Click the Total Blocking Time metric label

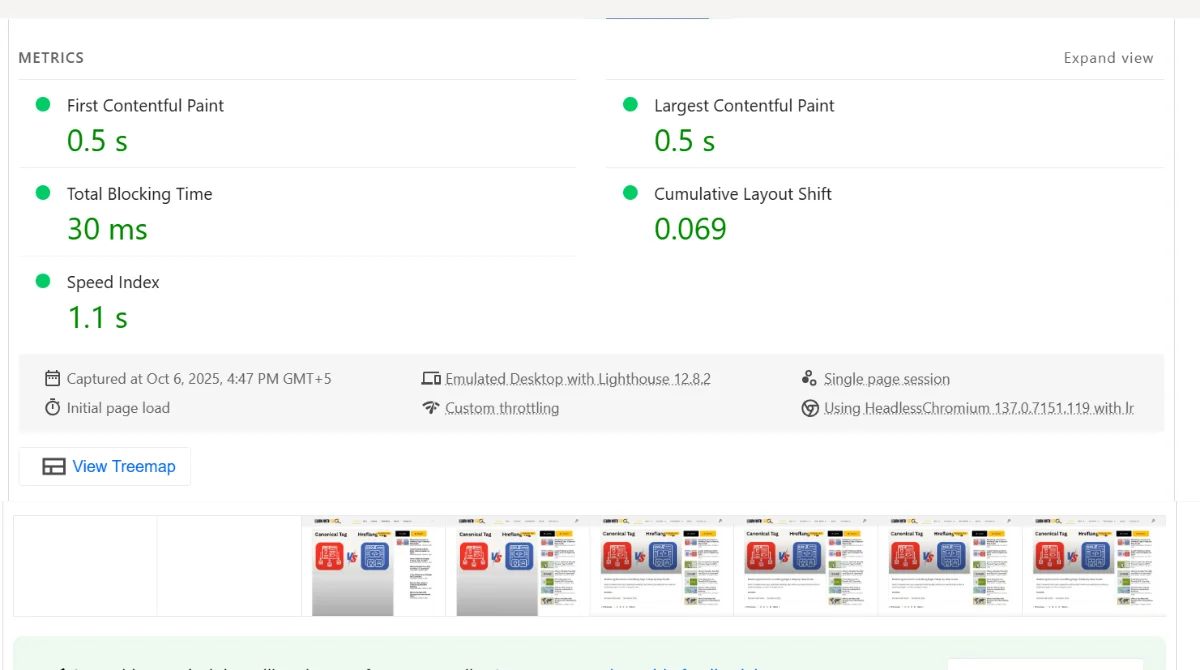(x=139, y=194)
